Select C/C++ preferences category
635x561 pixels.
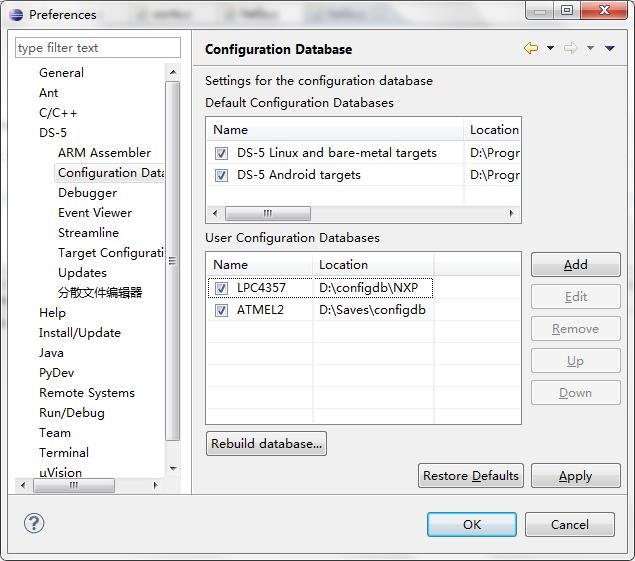[x=58, y=113]
